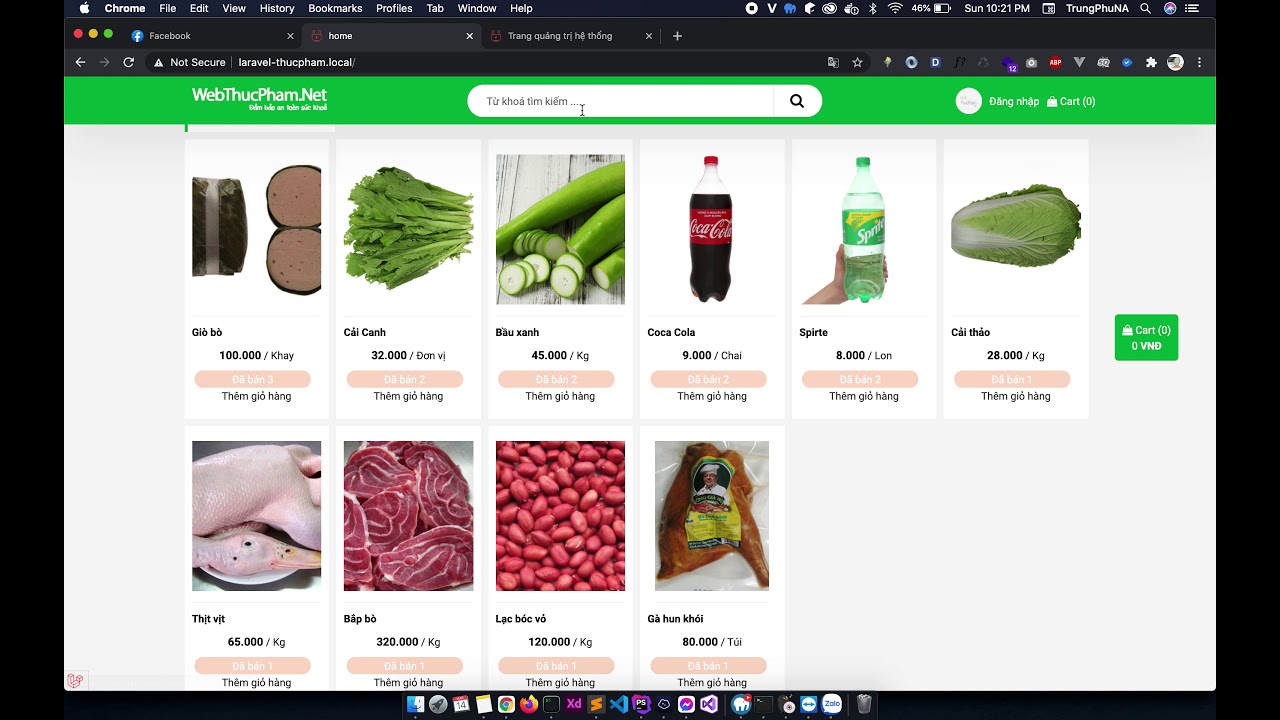Open the header Cart (0) link

[x=1071, y=101]
